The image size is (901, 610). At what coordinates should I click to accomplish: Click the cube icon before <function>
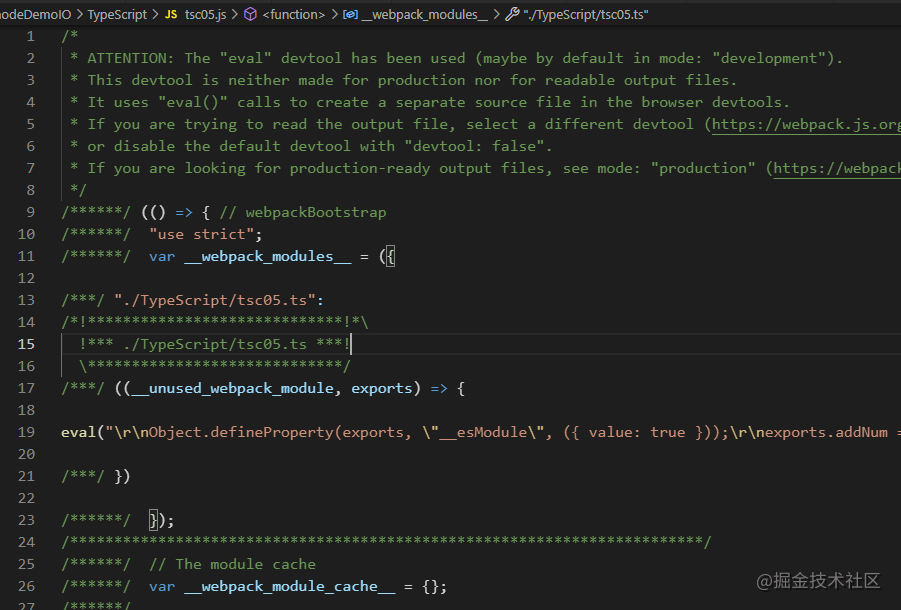[251, 14]
